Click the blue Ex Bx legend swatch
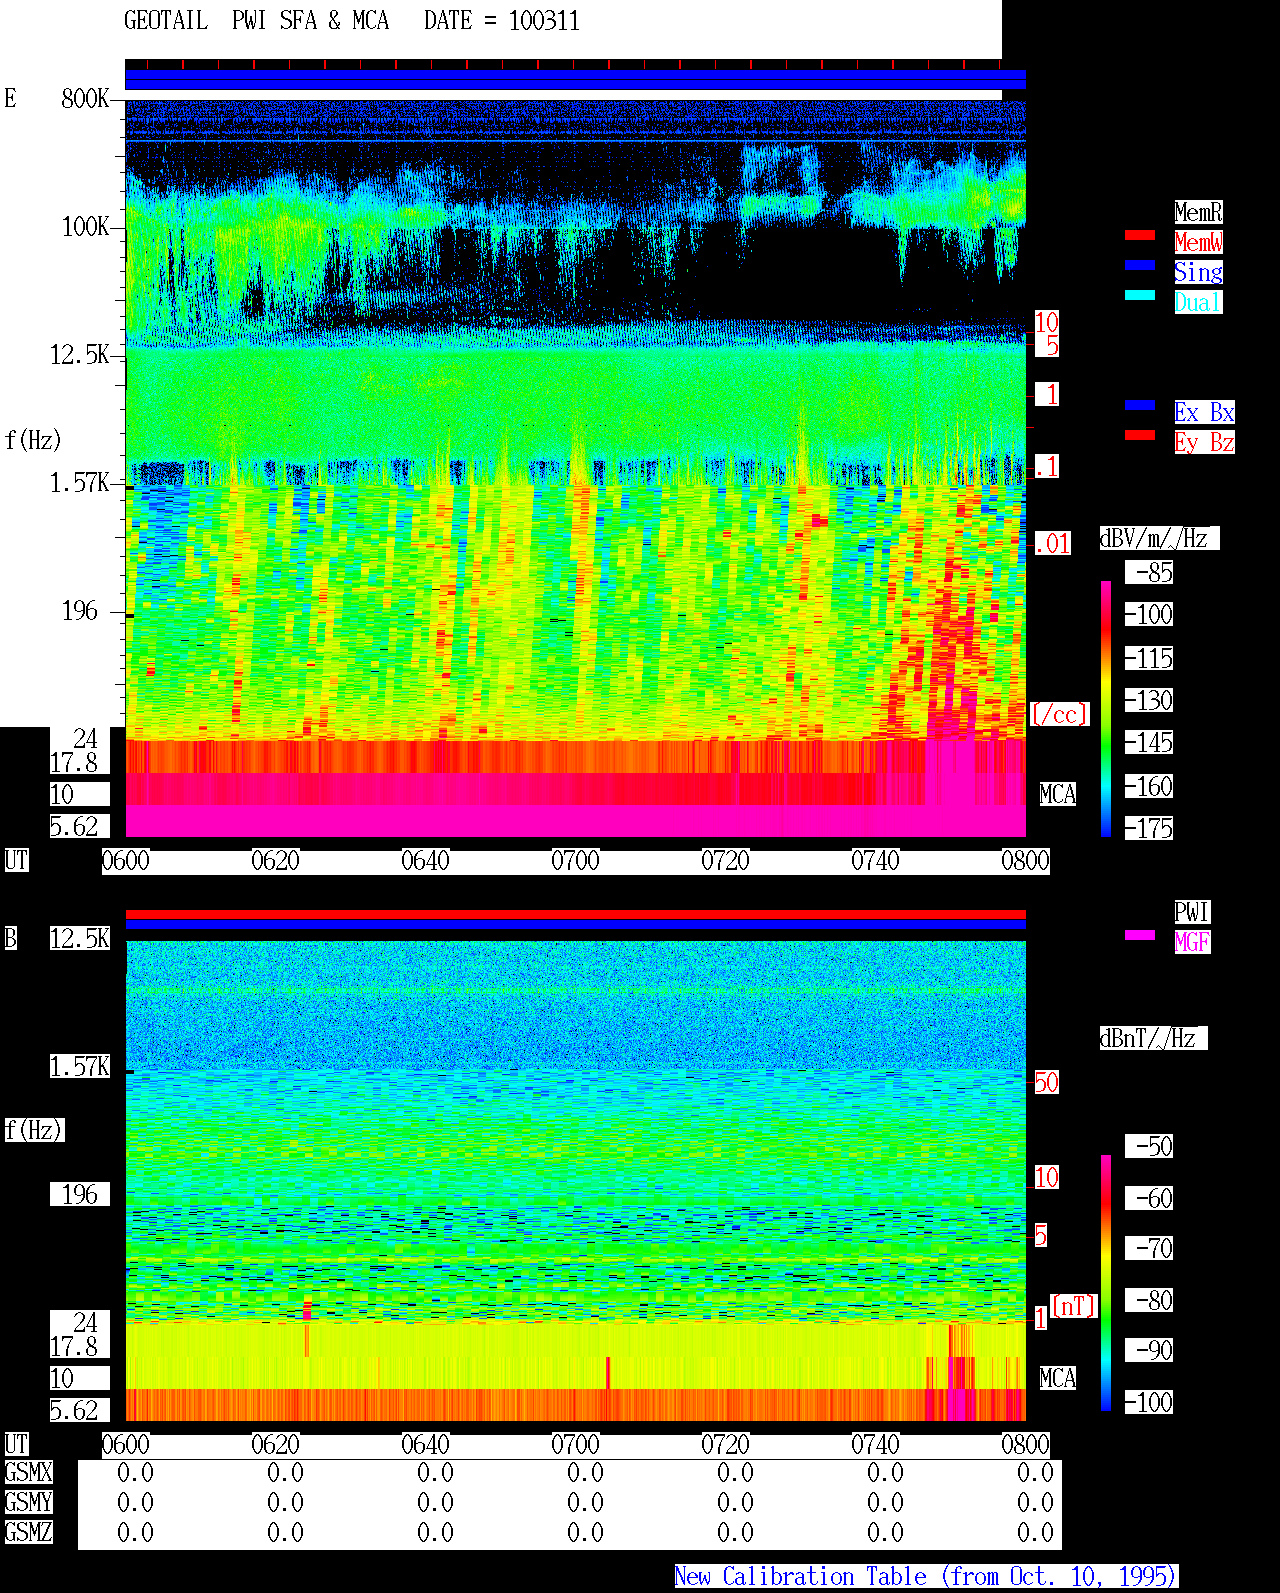The height and width of the screenshot is (1593, 1280). (1140, 405)
